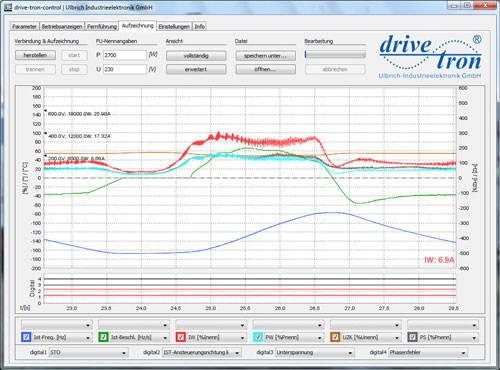Open the Fernführung tab

[x=102, y=27]
